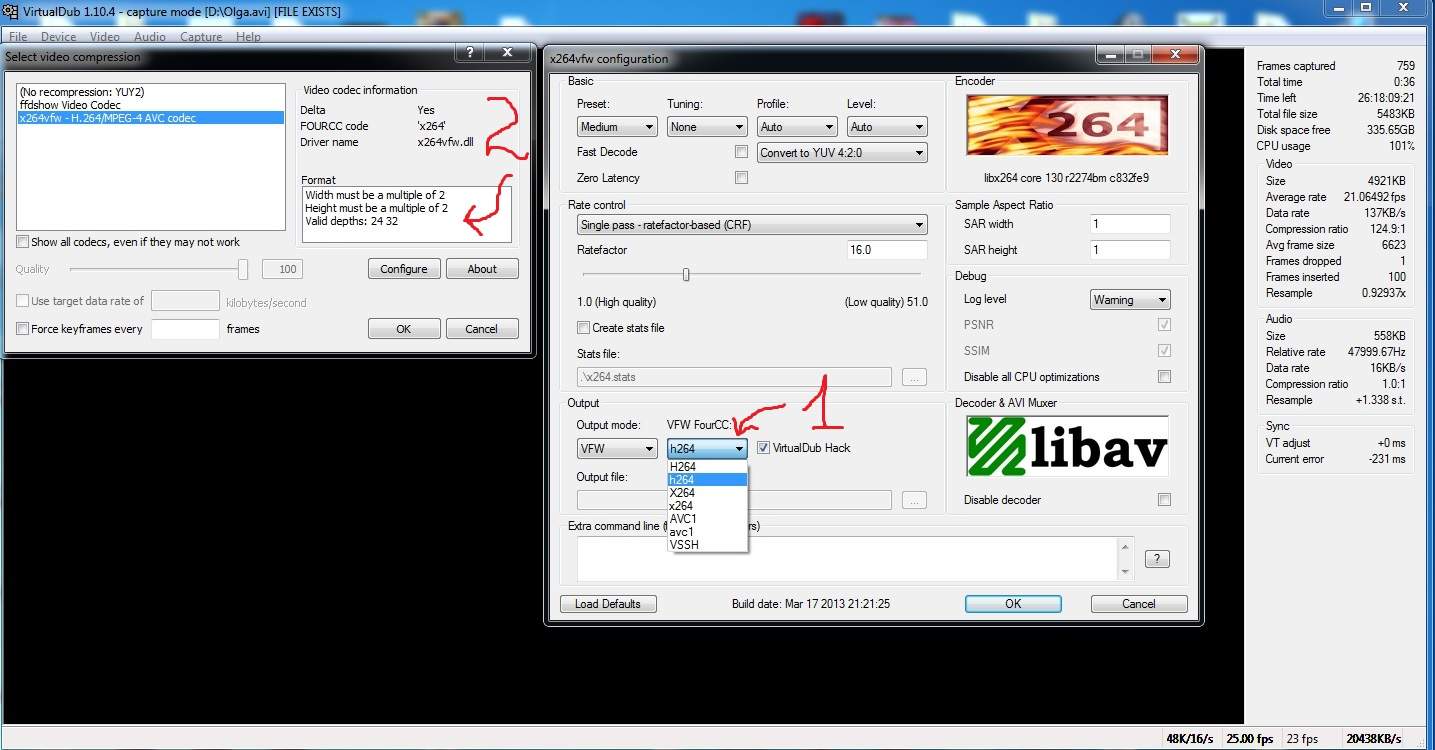
Task: Choose uppercase H264 from FourCC list
Action: [707, 467]
